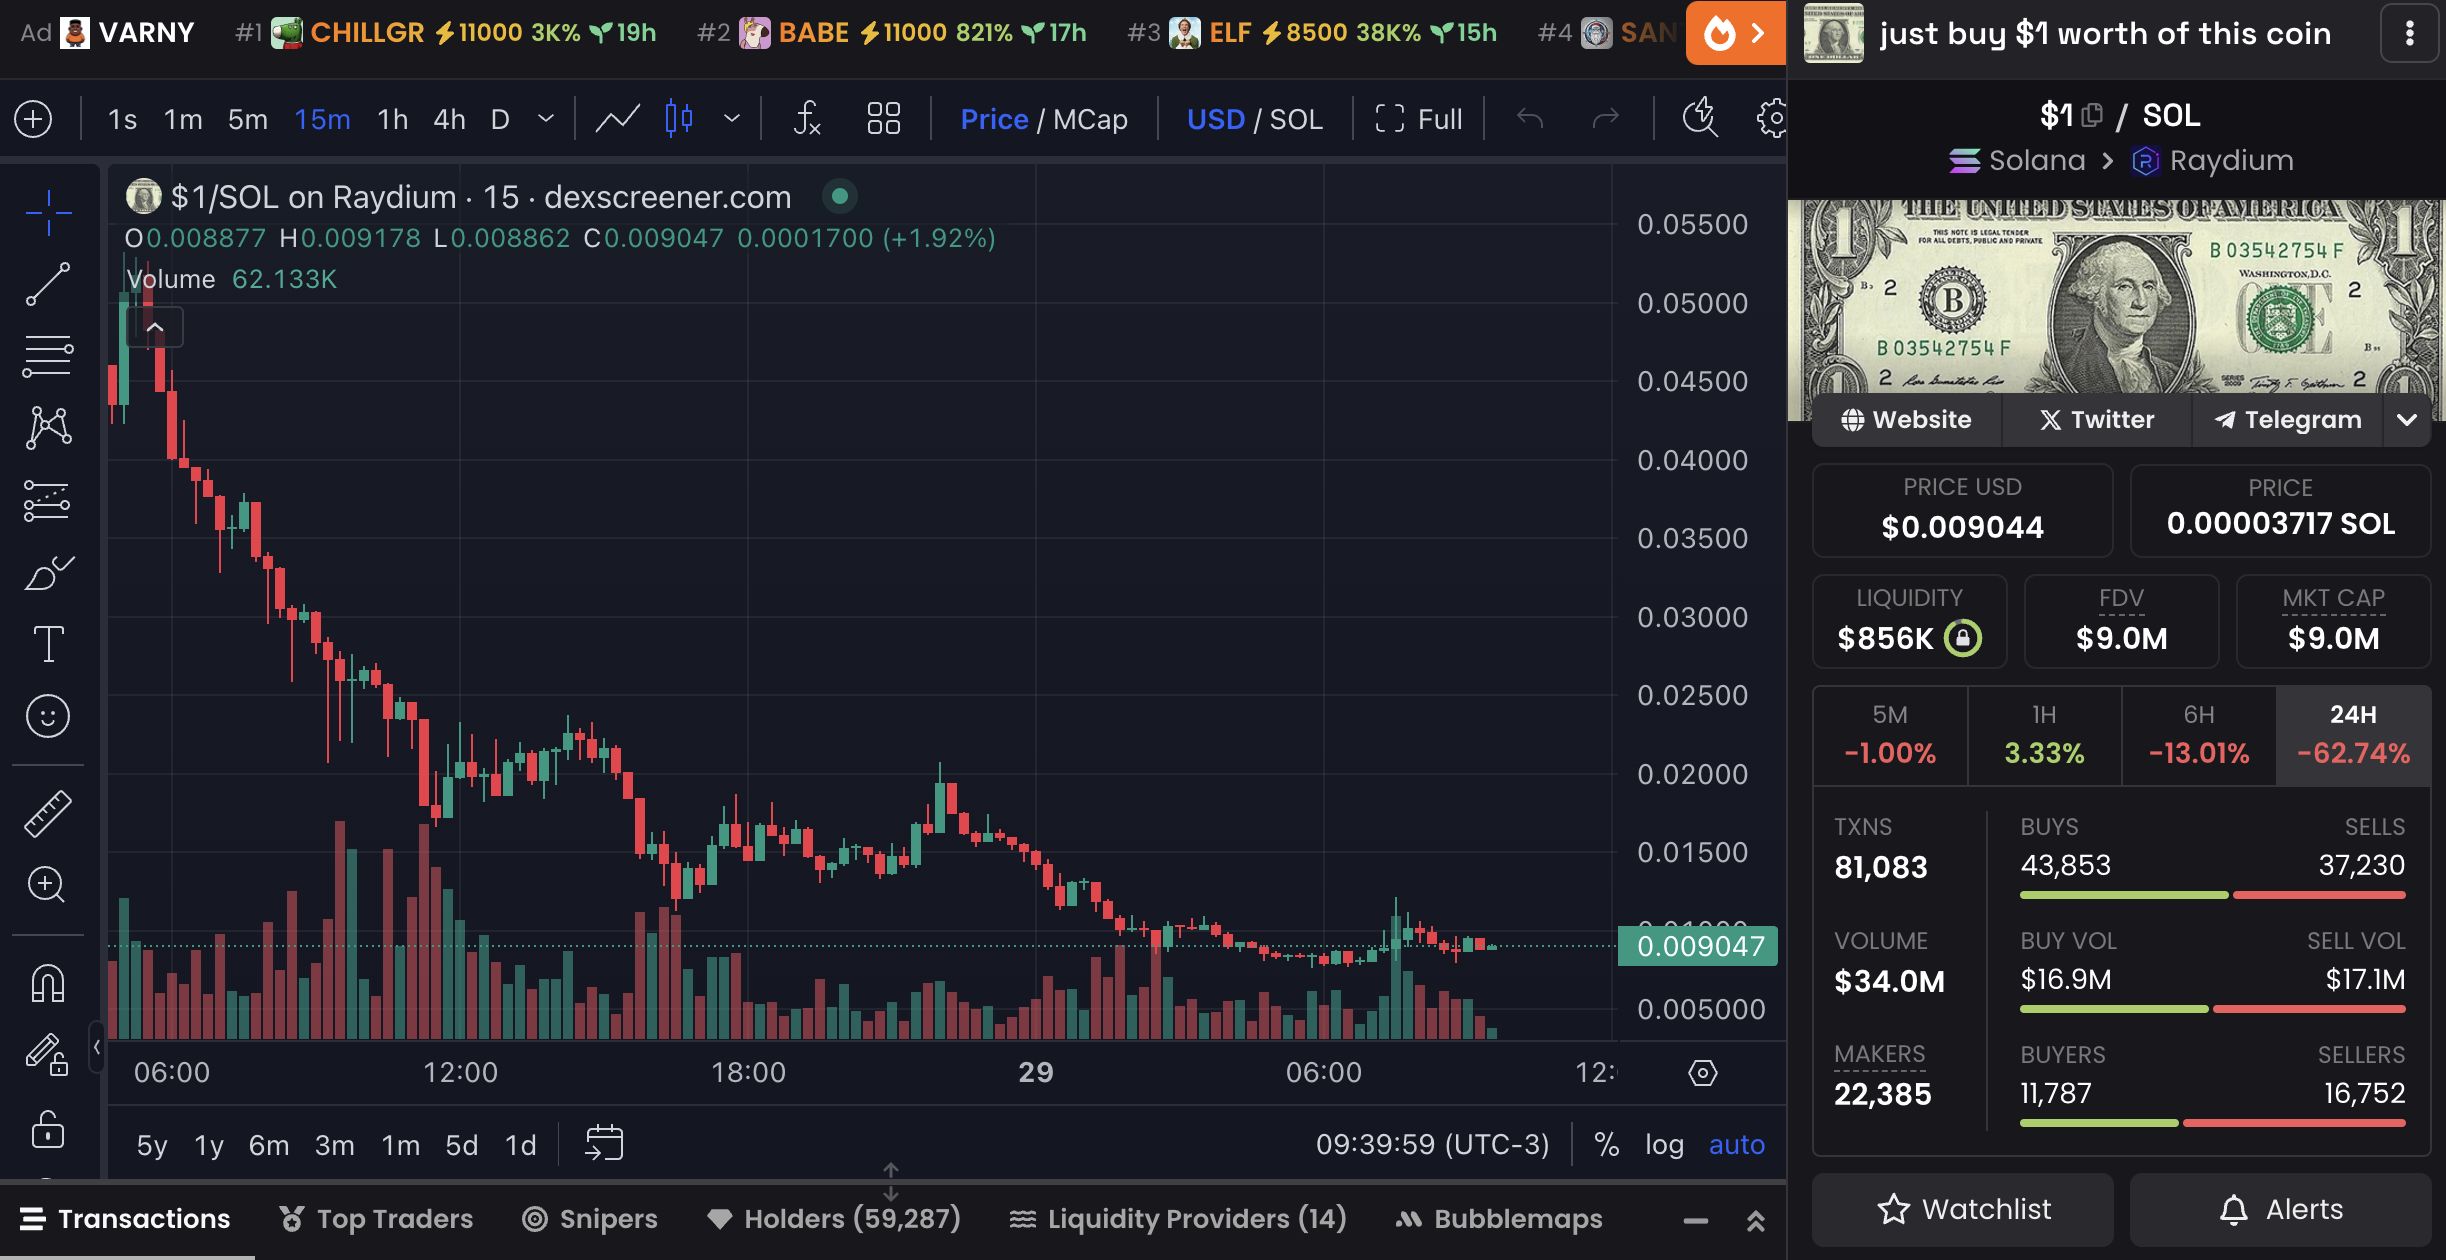Expand more timeframes dropdown after D

pyautogui.click(x=546, y=119)
